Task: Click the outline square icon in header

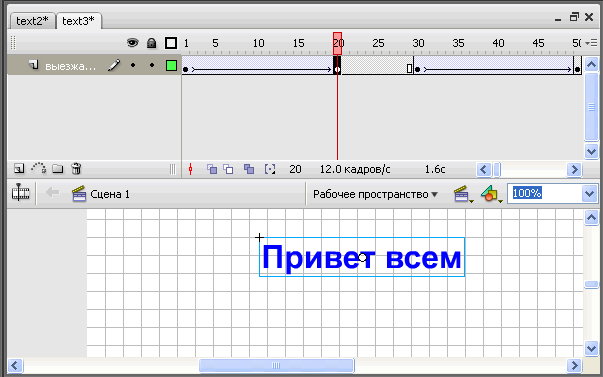Action: (x=171, y=43)
